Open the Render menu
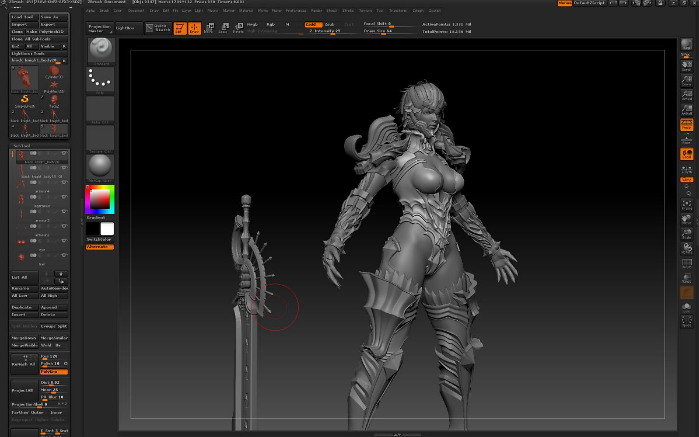The image size is (699, 437). pos(317,10)
